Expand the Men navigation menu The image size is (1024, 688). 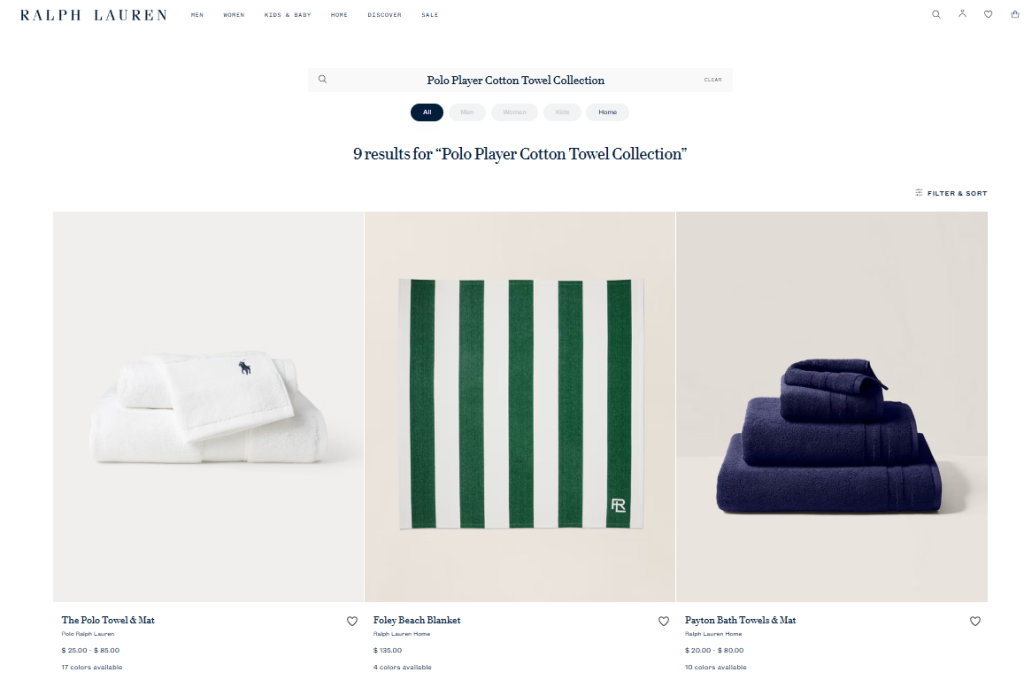(x=197, y=15)
